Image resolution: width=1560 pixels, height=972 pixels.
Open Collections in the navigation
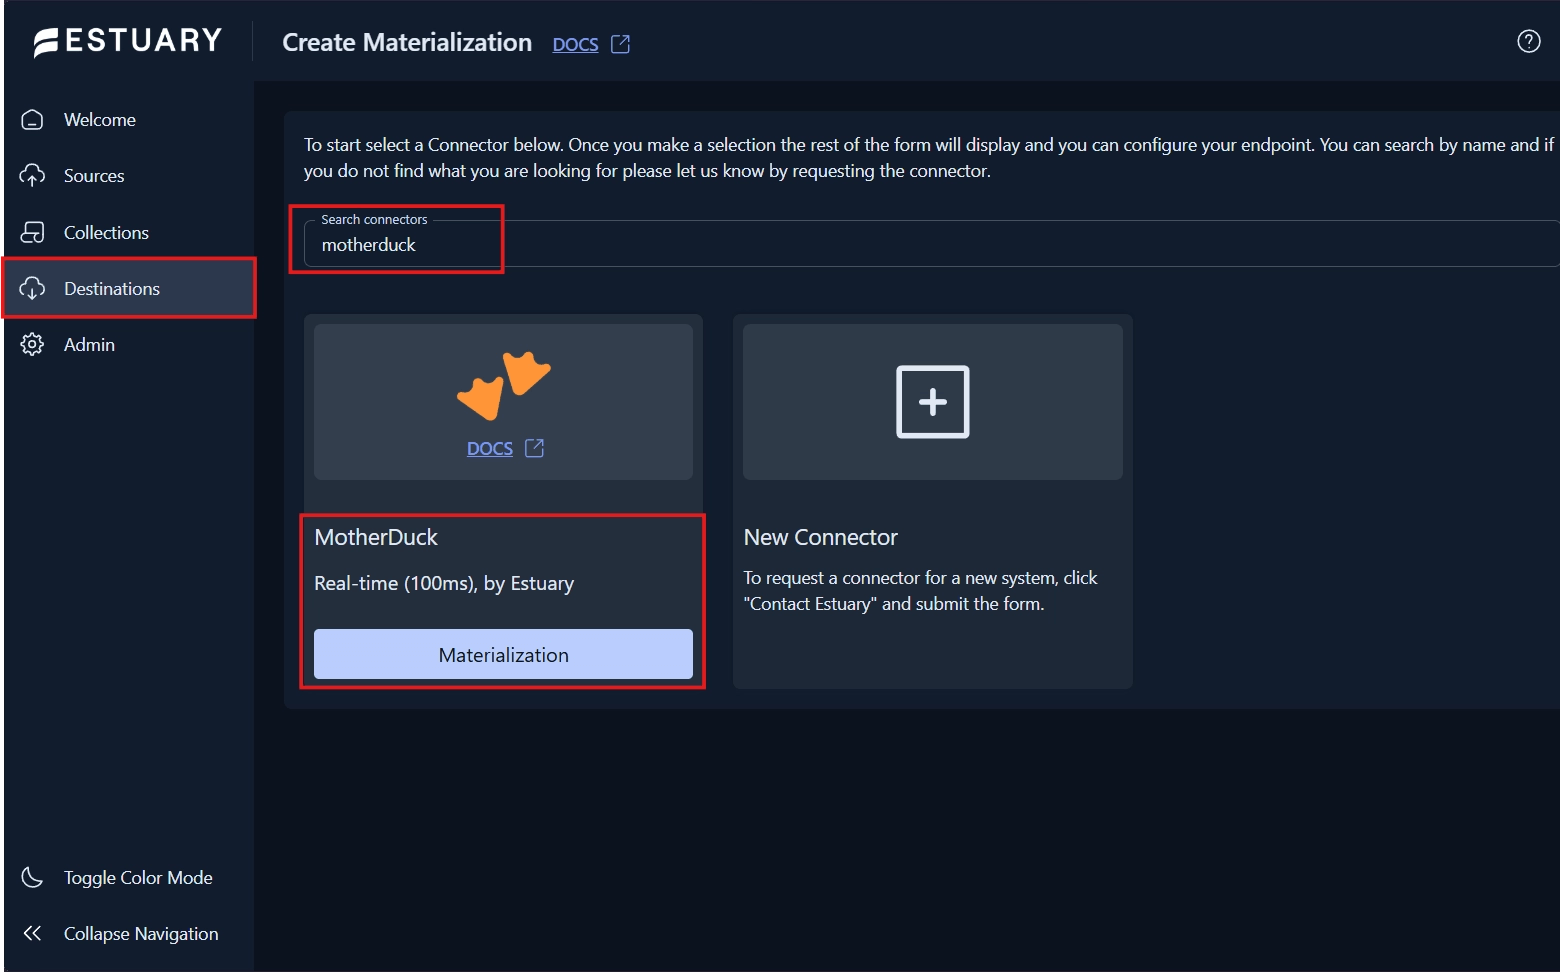point(106,232)
